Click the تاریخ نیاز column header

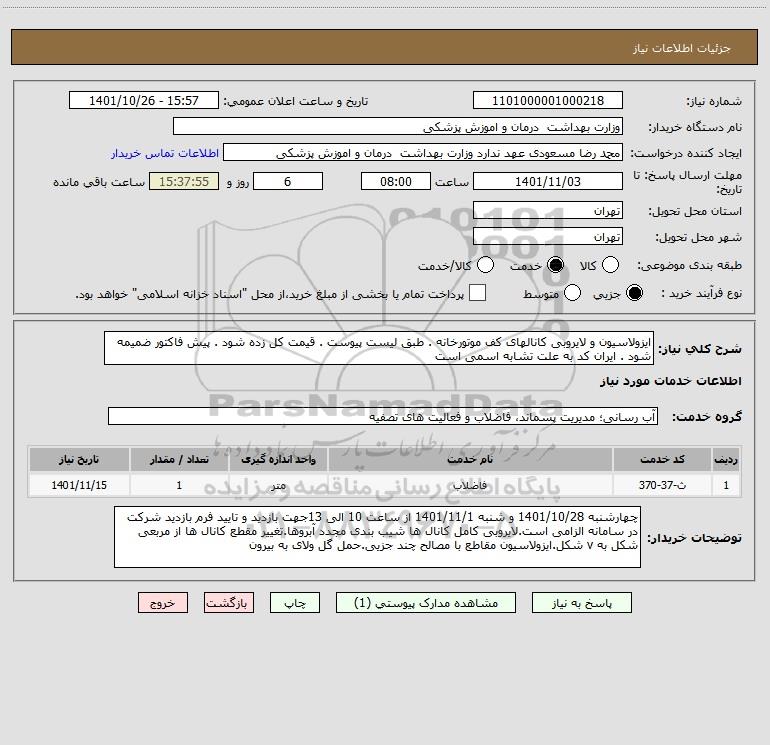click(79, 460)
